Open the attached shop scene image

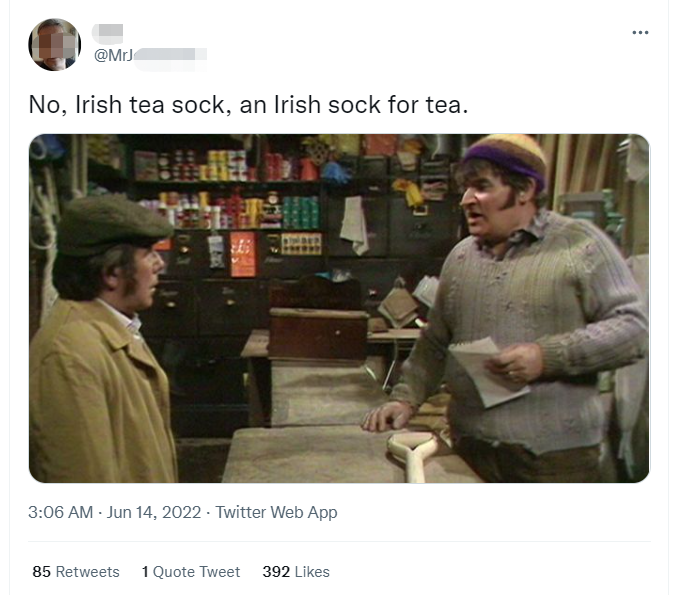(339, 308)
